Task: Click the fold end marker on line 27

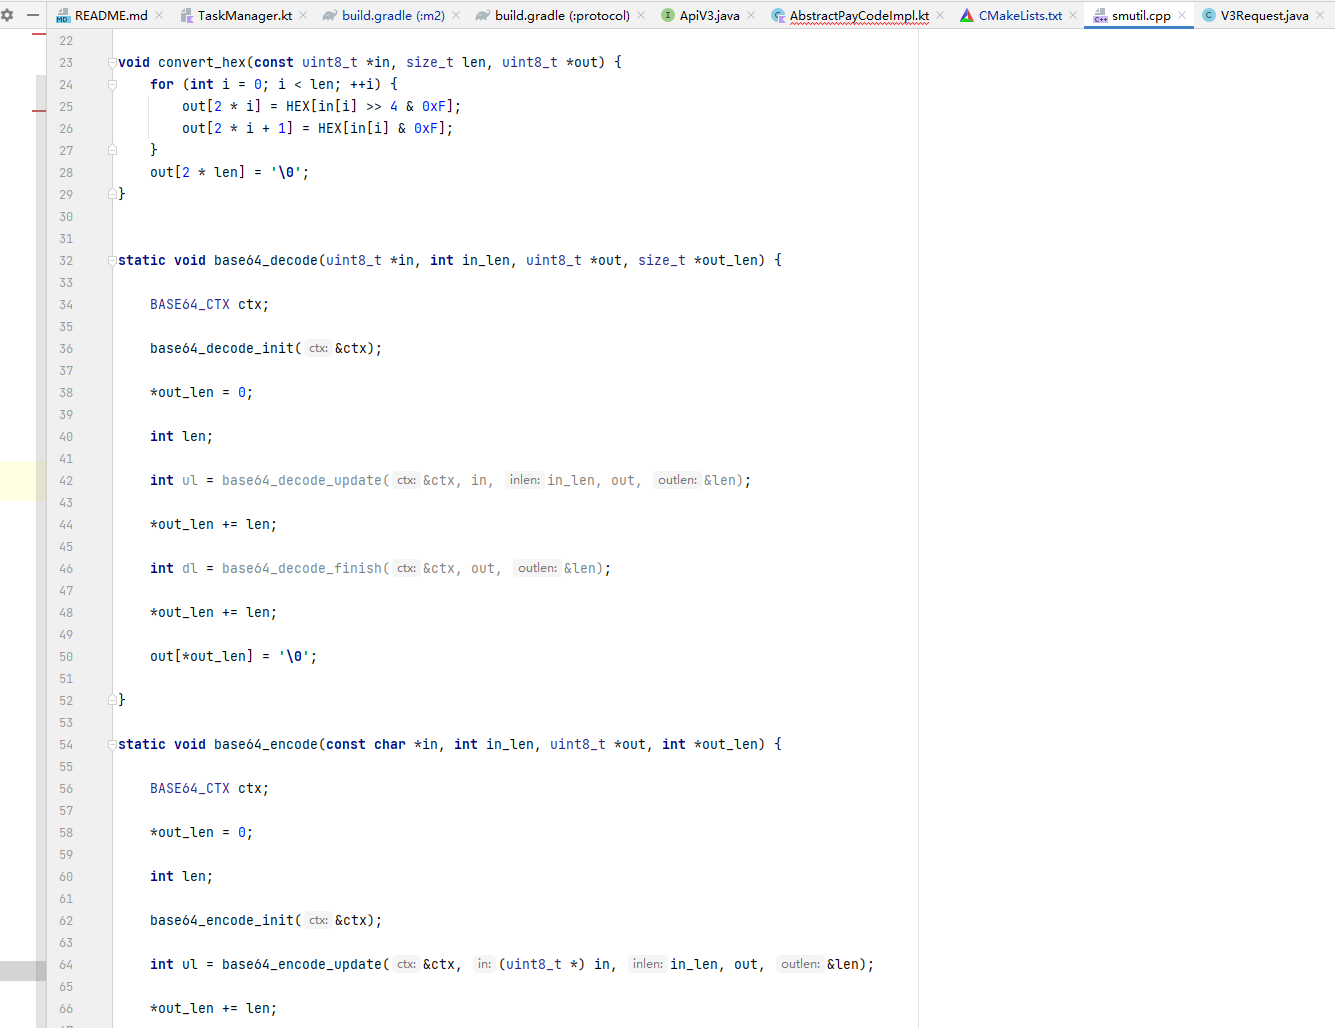Action: tap(112, 150)
